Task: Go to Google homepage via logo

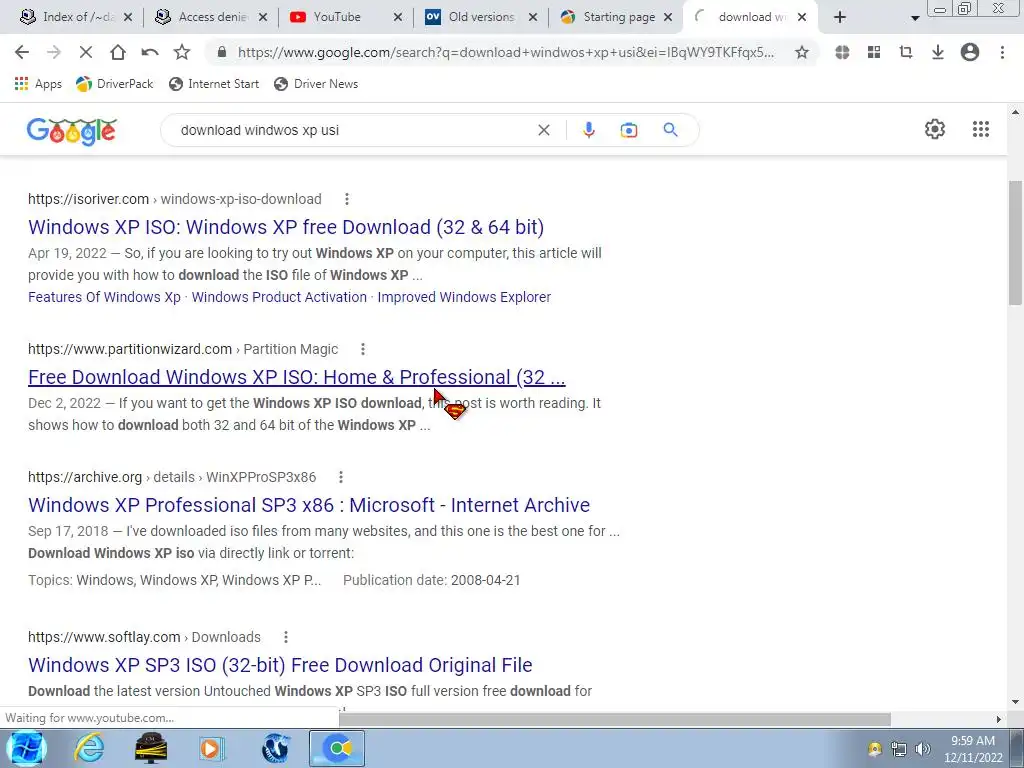Action: coord(72,131)
